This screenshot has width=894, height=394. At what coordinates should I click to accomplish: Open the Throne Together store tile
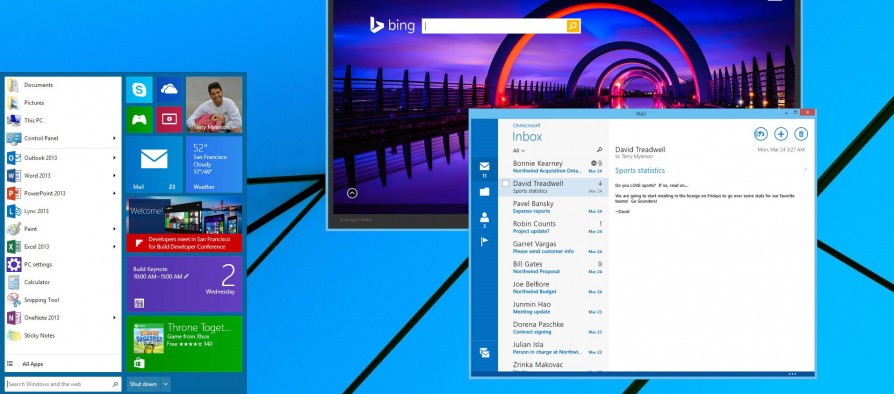tap(184, 344)
